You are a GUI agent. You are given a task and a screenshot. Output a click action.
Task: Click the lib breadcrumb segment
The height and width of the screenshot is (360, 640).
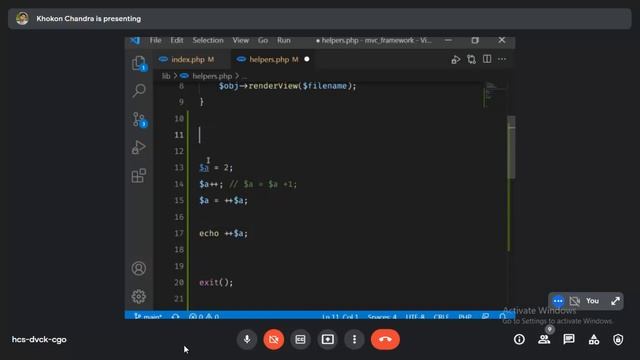166,76
